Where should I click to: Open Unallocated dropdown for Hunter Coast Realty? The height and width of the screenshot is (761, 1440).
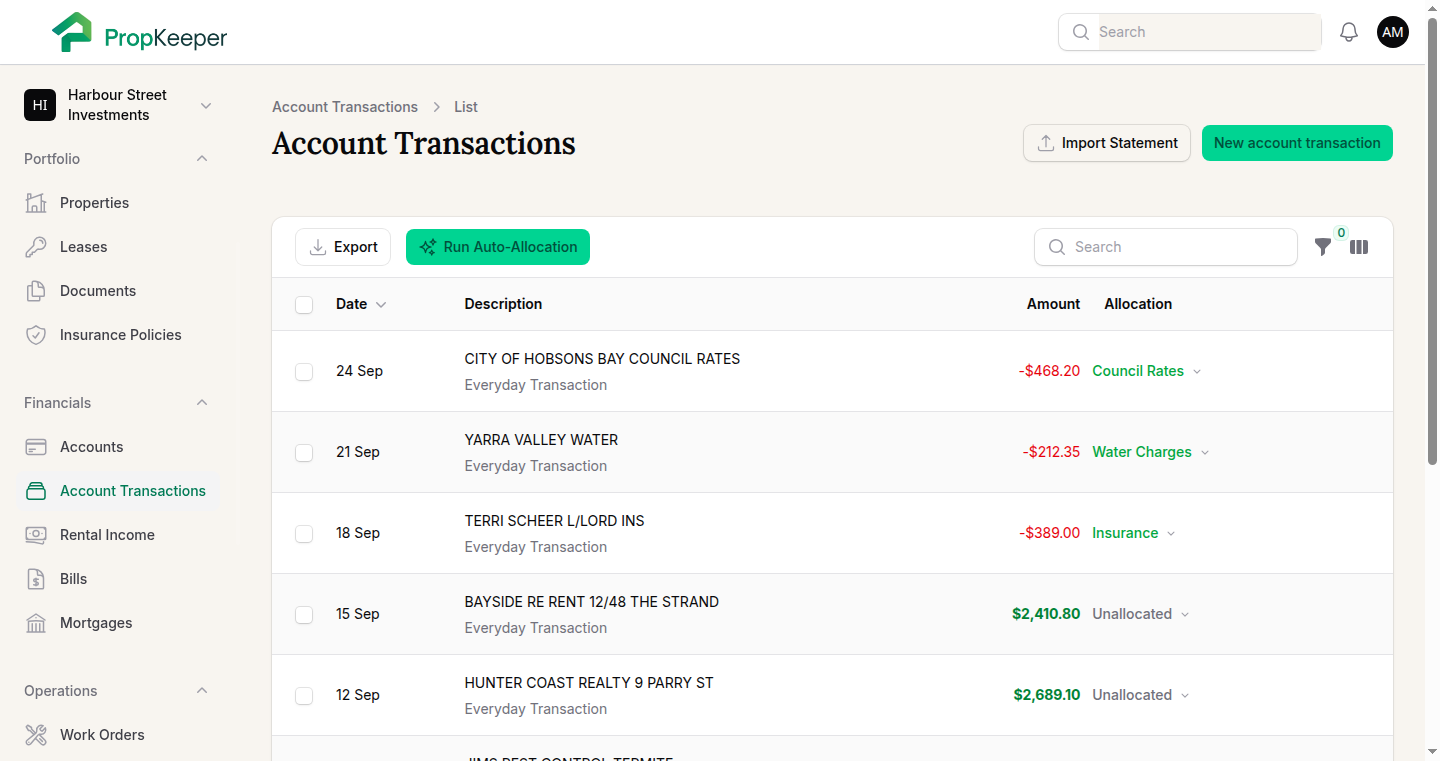click(1141, 695)
